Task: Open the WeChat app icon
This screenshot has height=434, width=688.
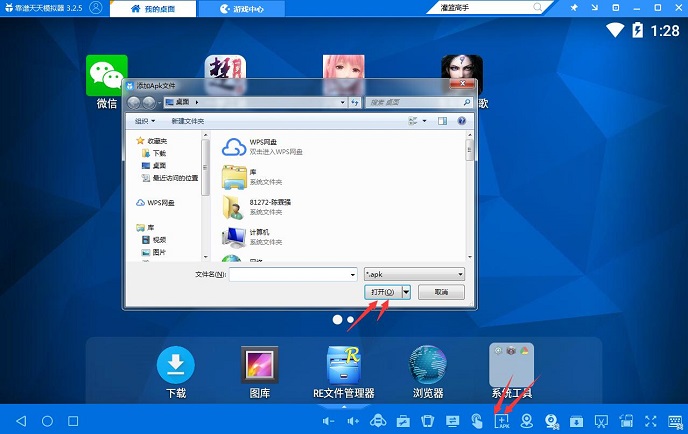Action: click(106, 74)
